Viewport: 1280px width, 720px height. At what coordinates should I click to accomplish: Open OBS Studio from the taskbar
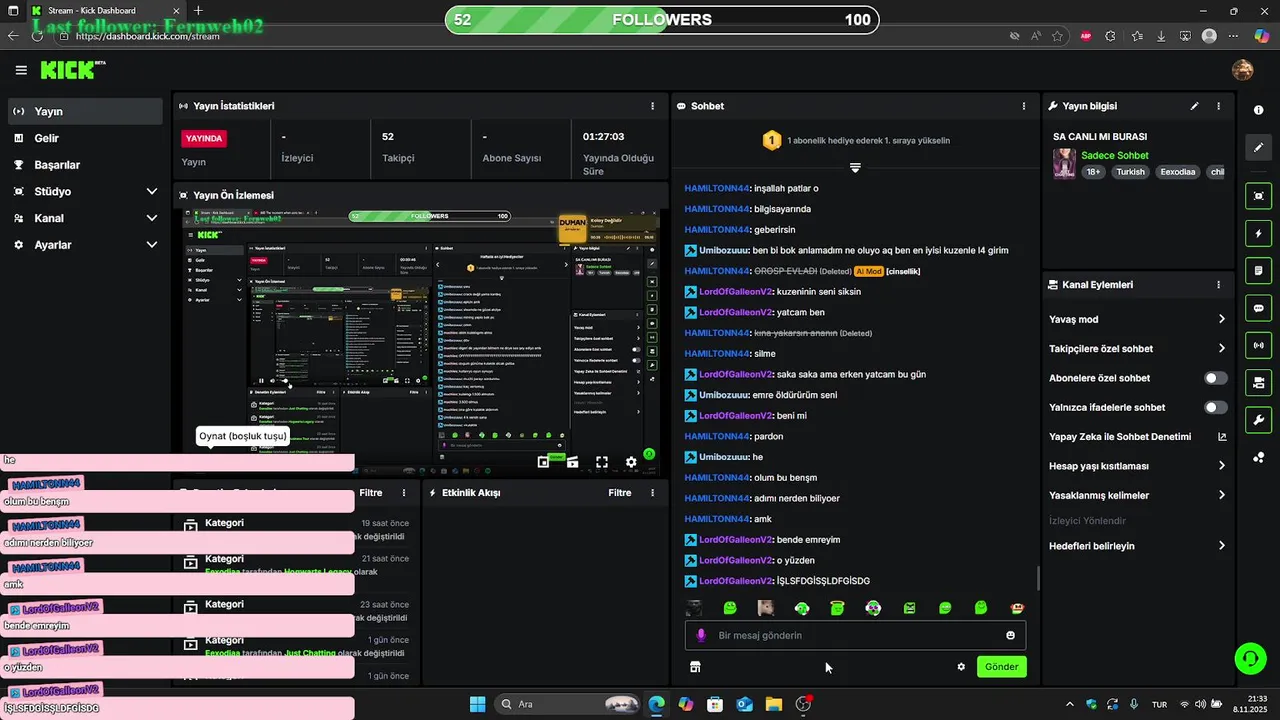[803, 704]
